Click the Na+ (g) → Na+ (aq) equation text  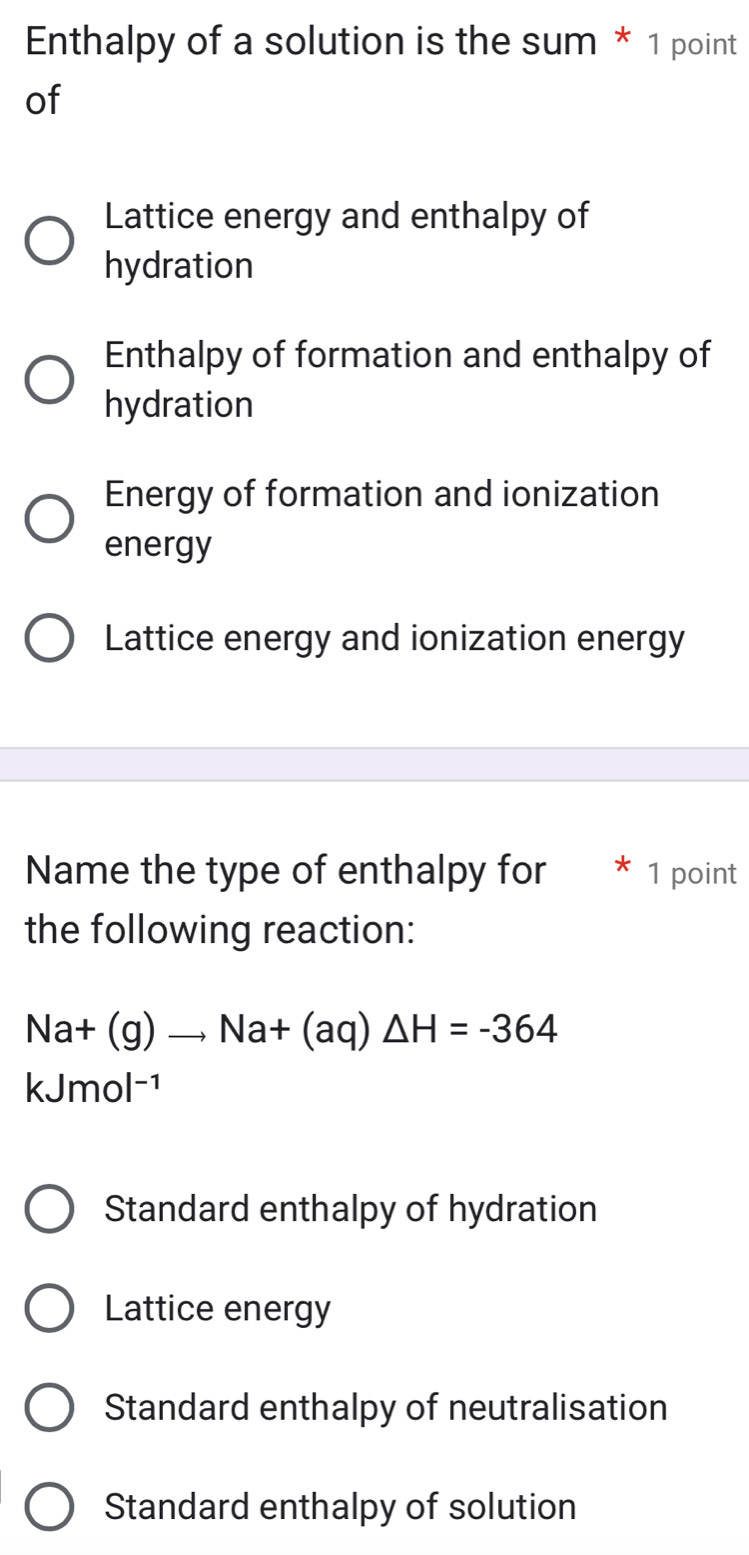click(x=291, y=1027)
